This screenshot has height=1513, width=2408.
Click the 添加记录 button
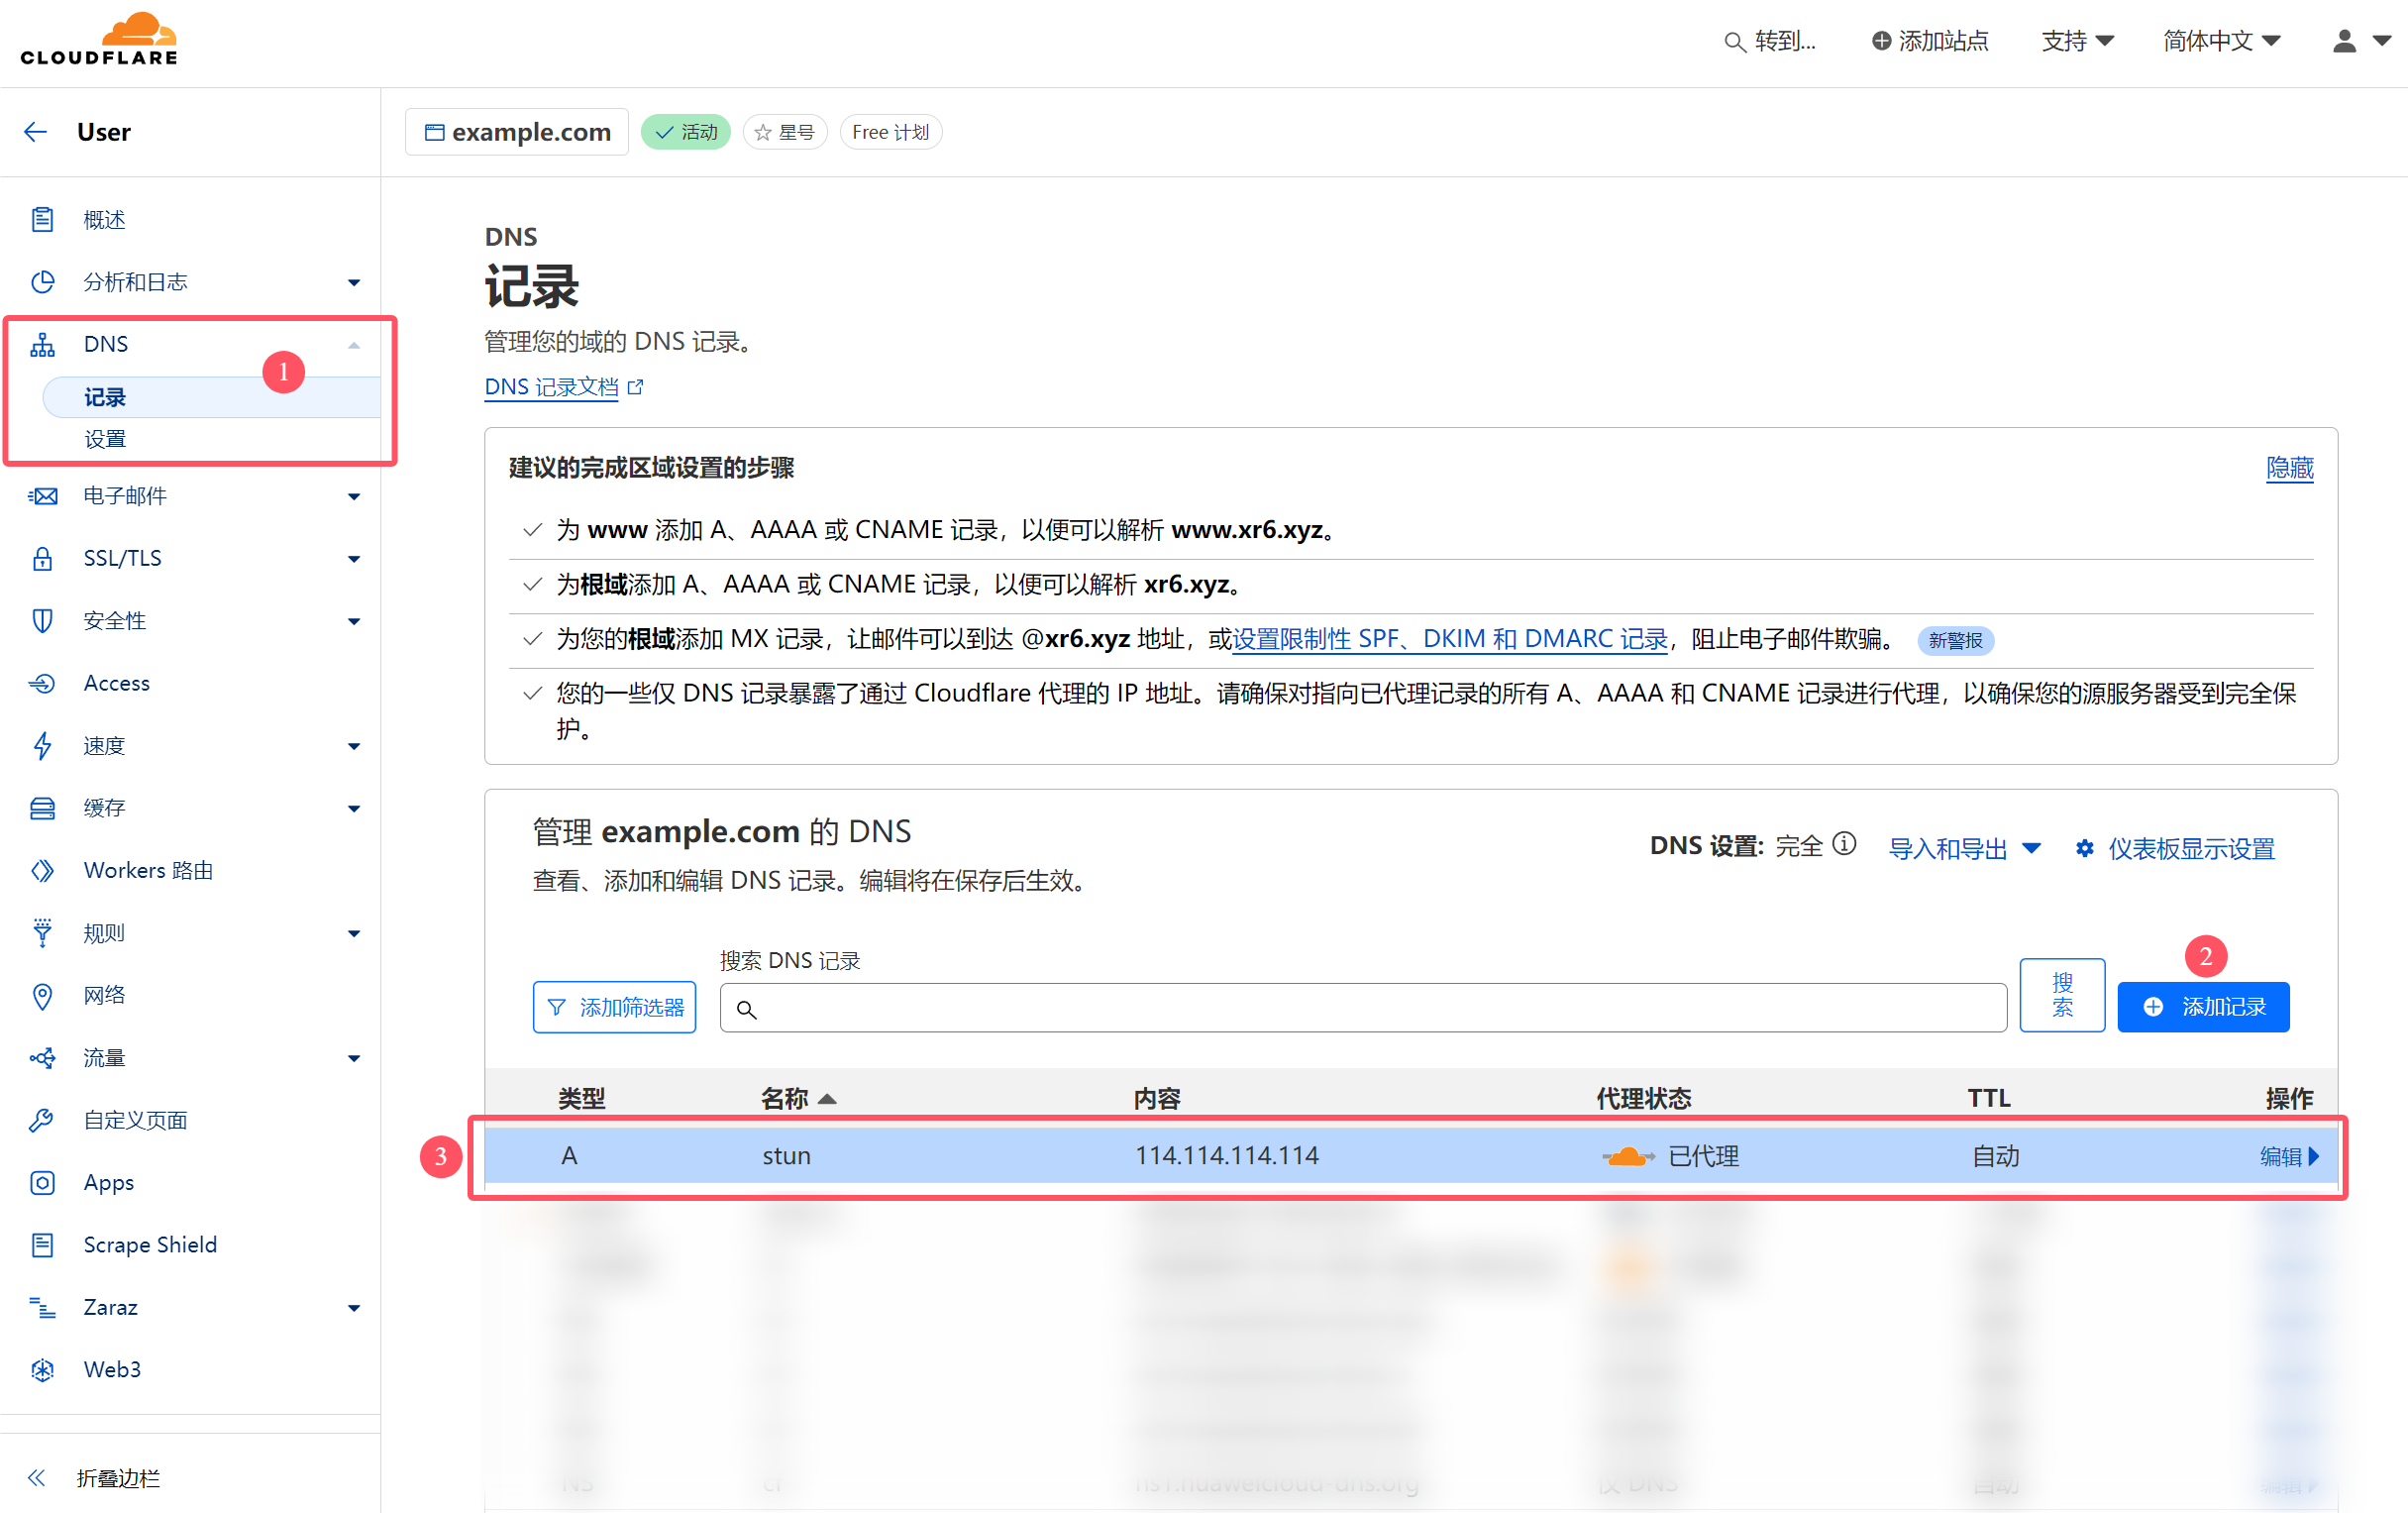coord(2203,1006)
